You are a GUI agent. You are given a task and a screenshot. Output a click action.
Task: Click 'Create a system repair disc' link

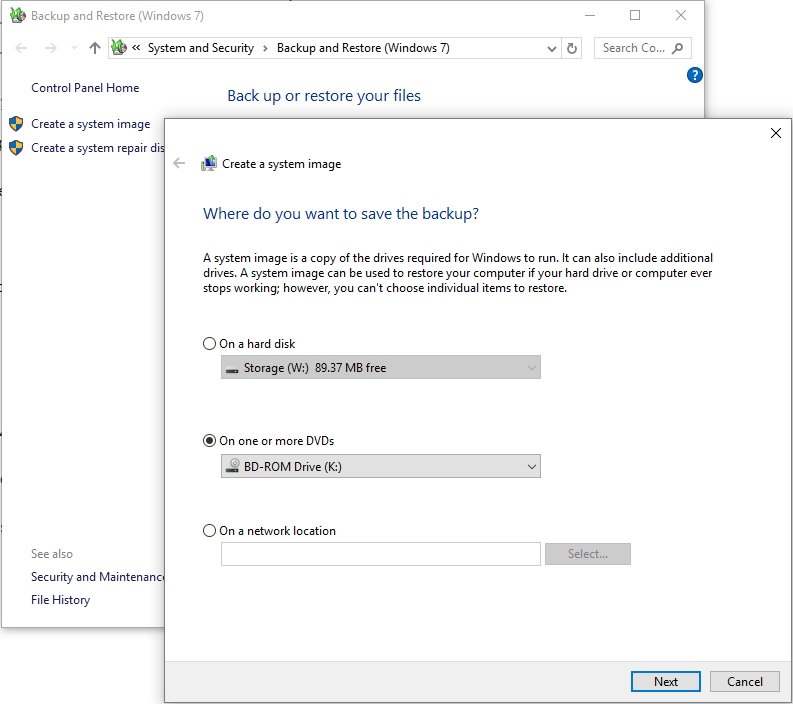(x=98, y=148)
